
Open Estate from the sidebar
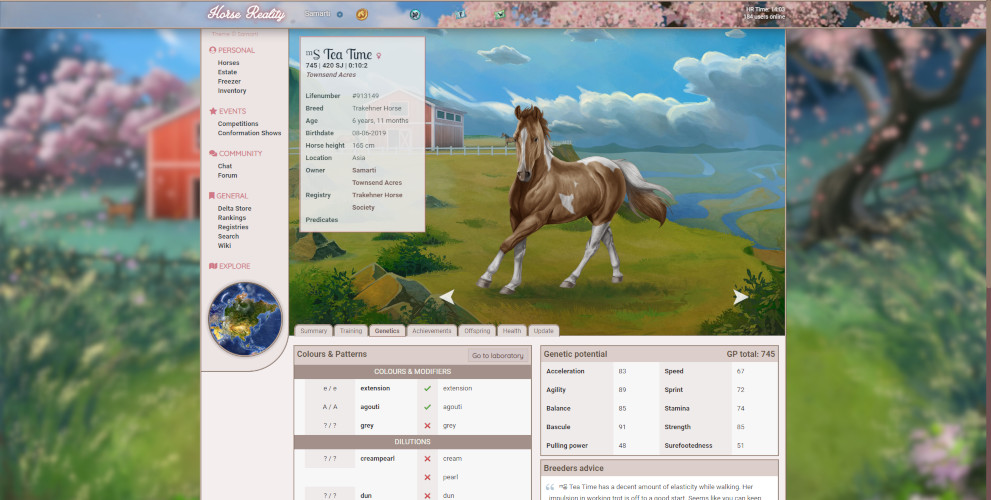coord(228,72)
